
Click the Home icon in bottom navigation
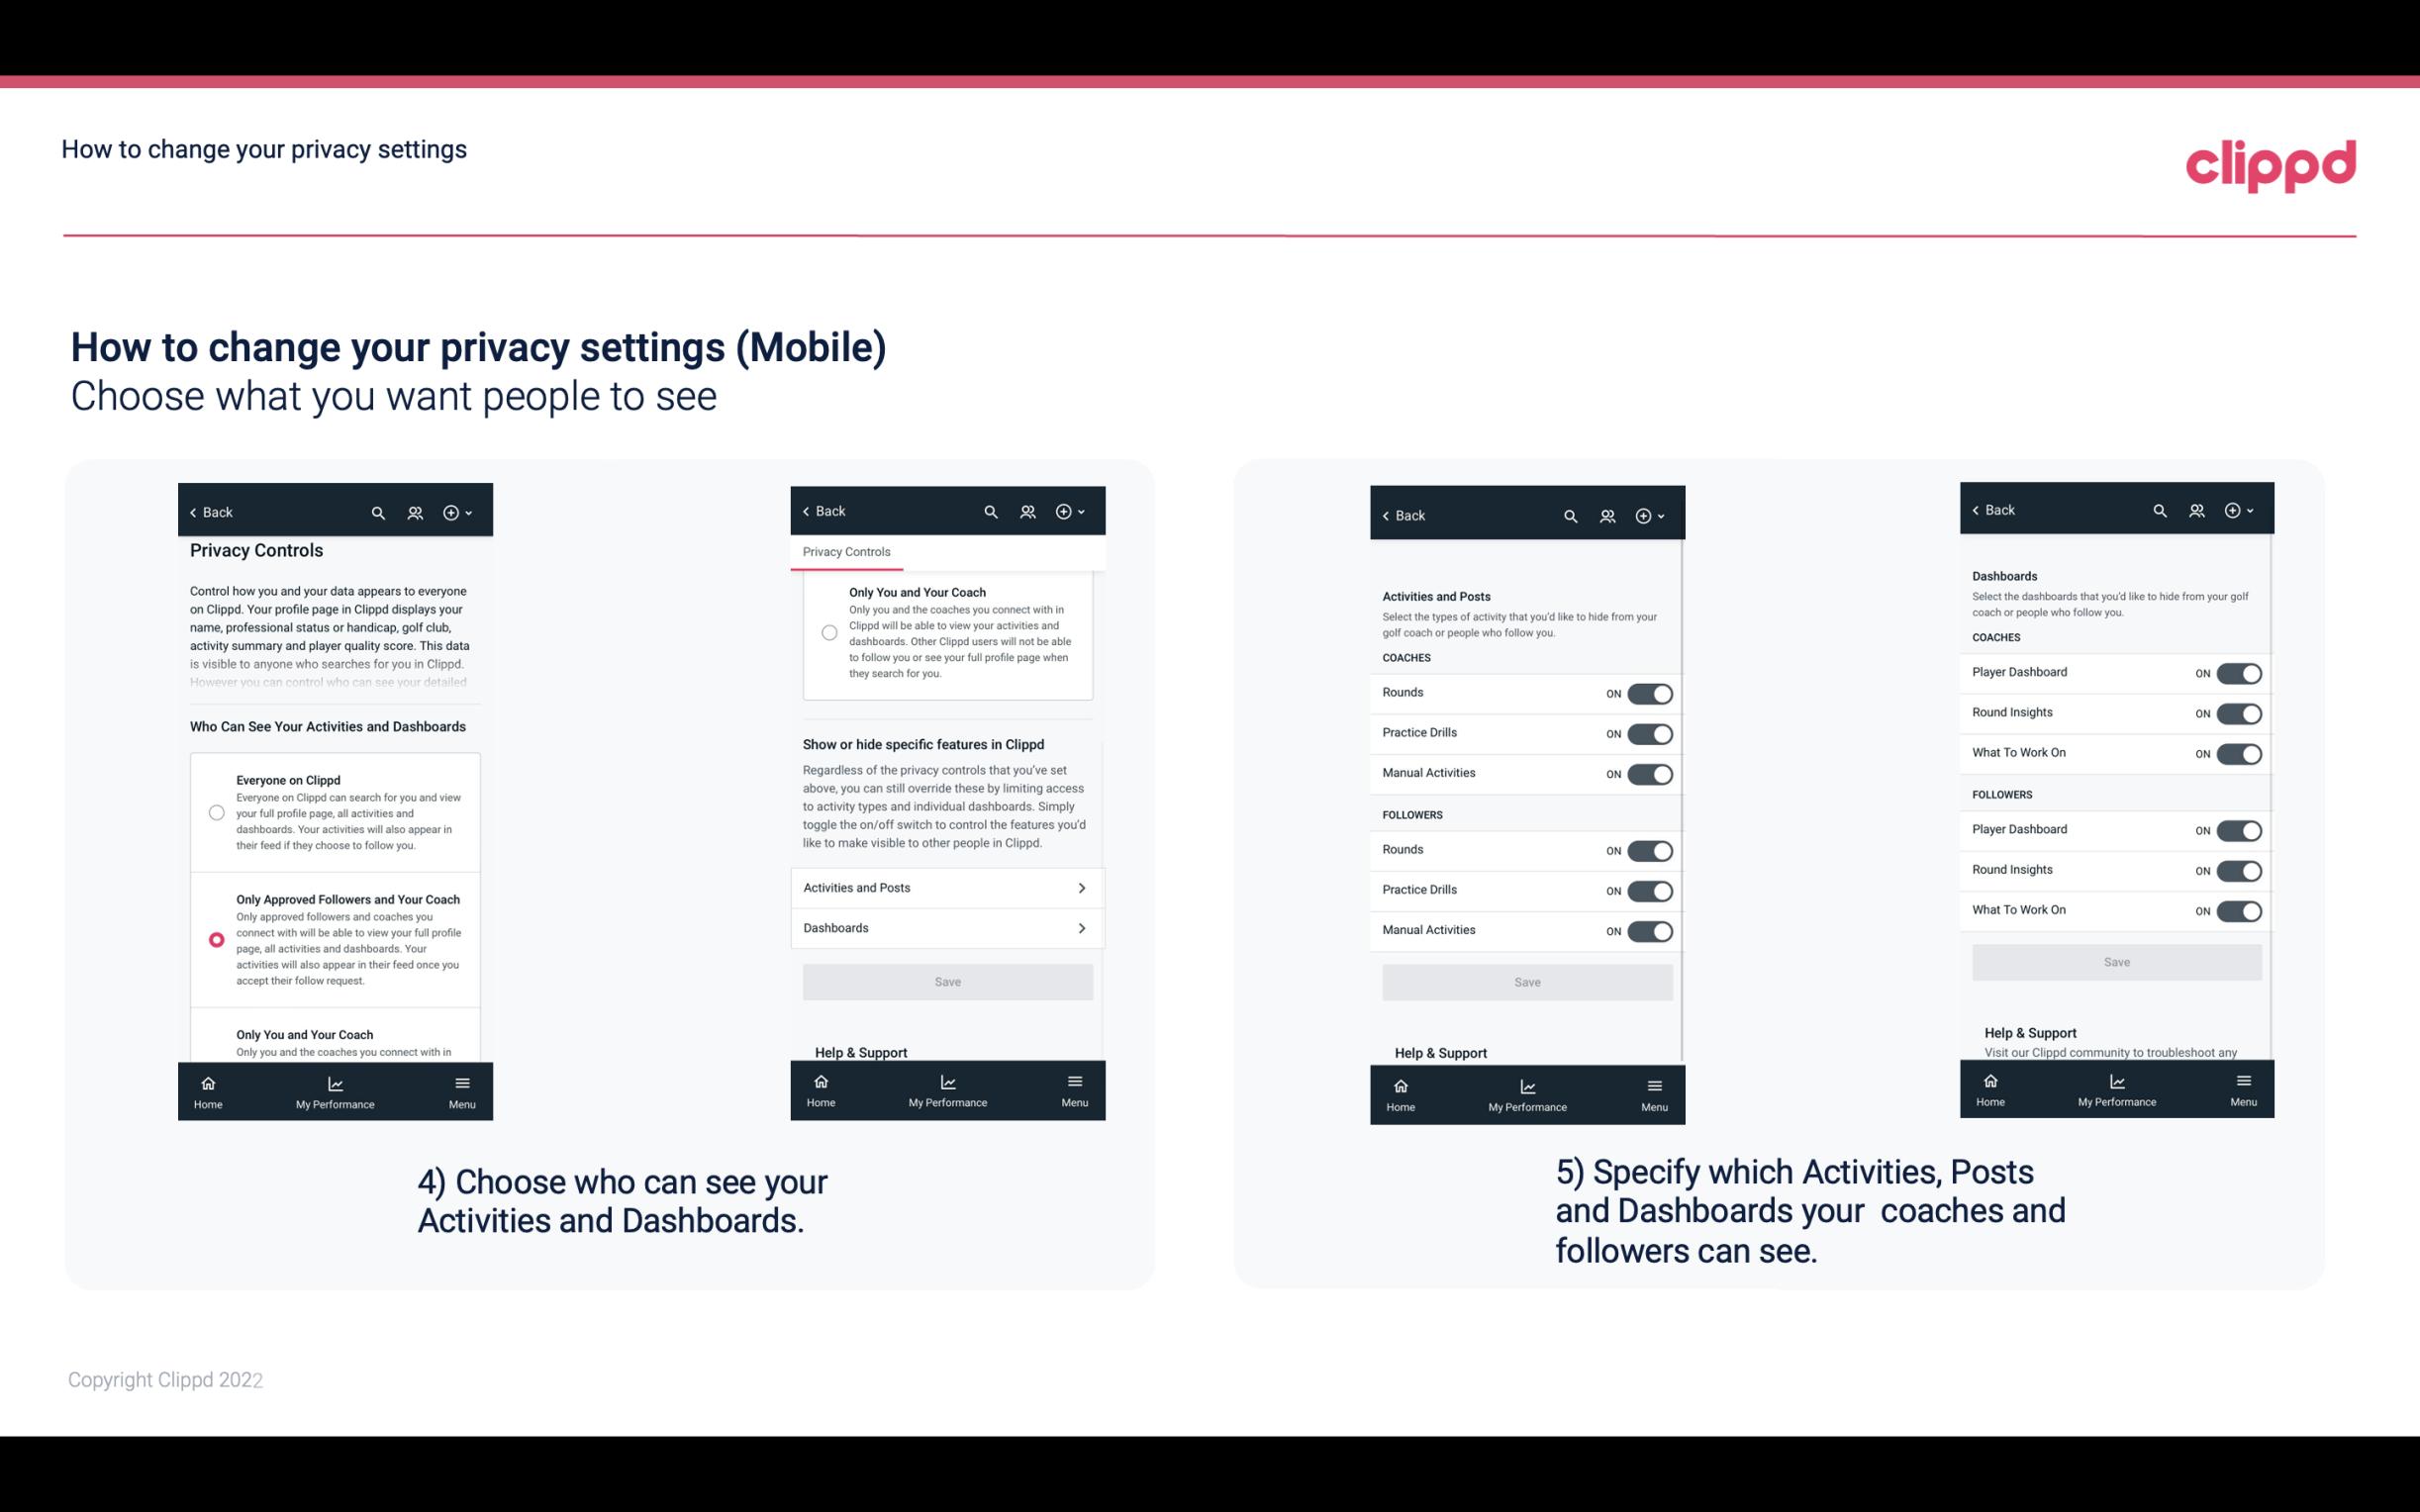pyautogui.click(x=209, y=1082)
